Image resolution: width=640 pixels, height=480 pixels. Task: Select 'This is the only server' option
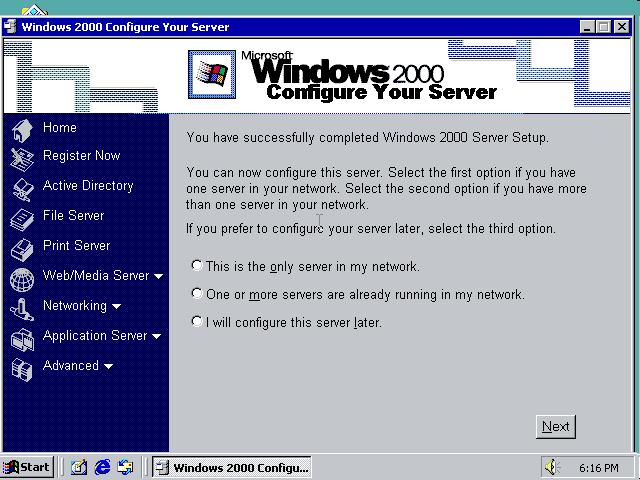click(x=197, y=266)
